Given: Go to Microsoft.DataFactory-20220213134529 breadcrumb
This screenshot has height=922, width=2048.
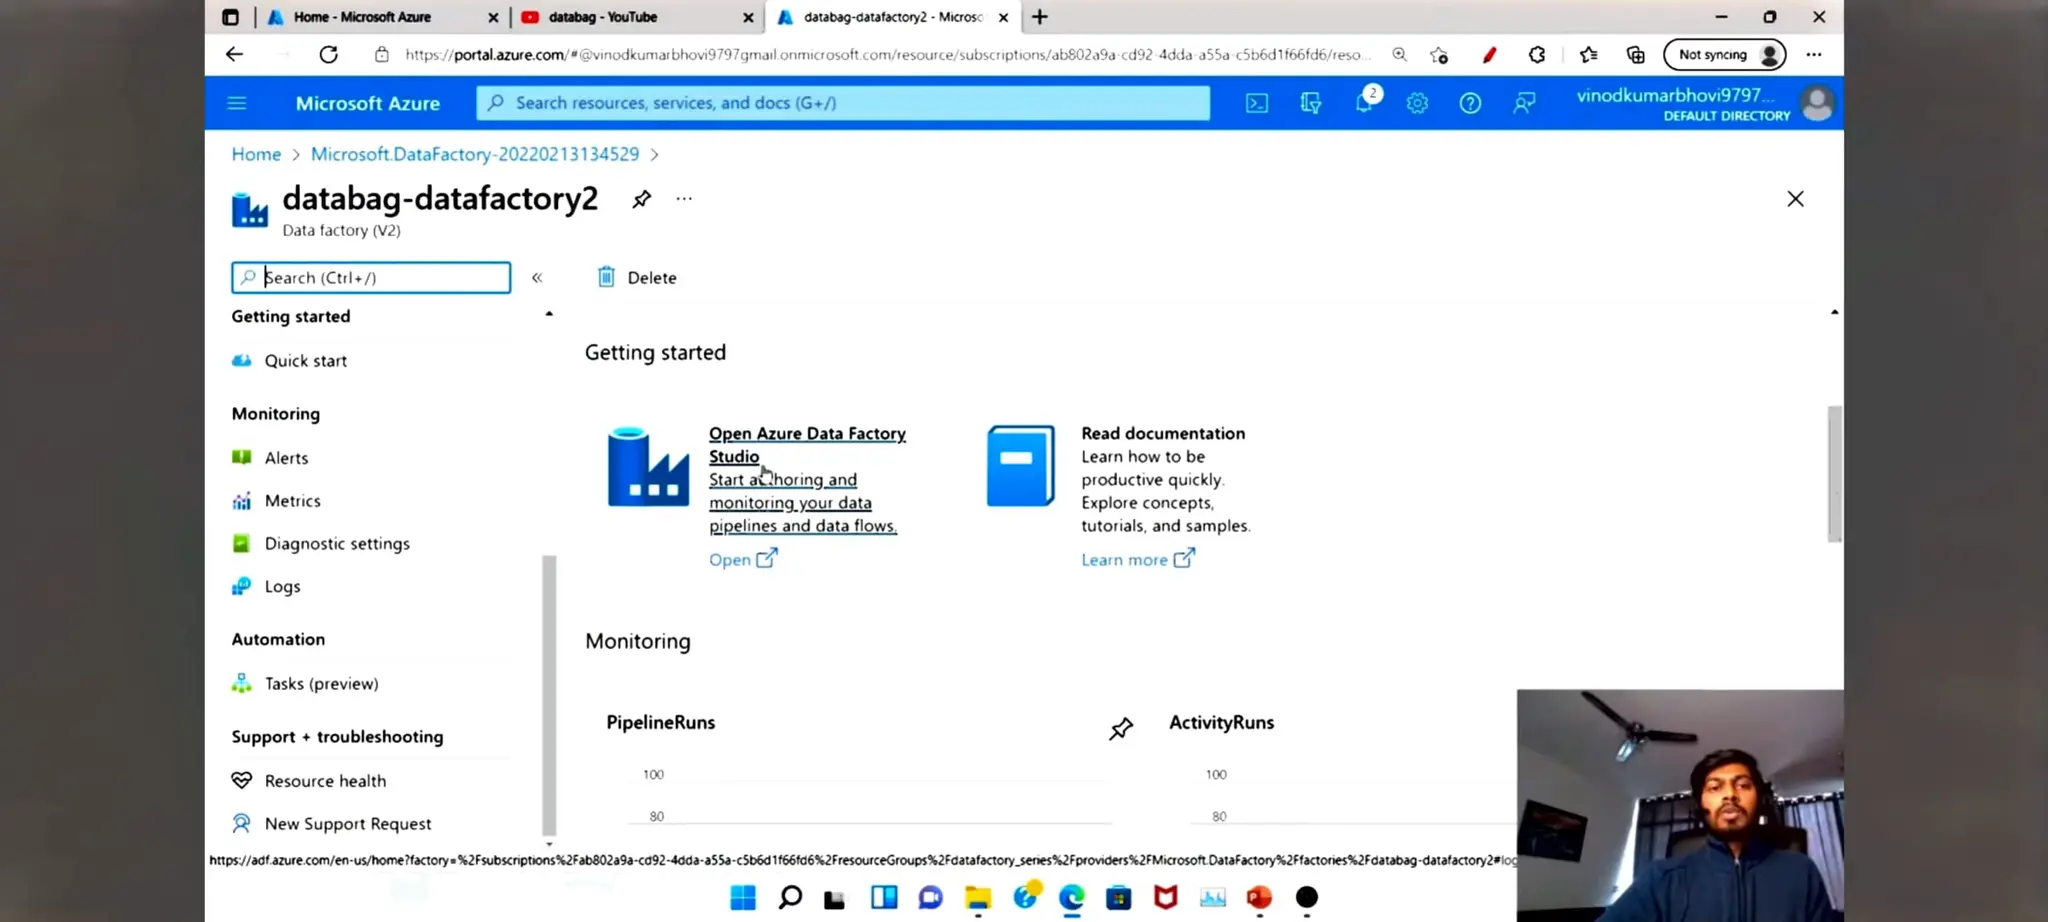Looking at the screenshot, I should point(475,154).
